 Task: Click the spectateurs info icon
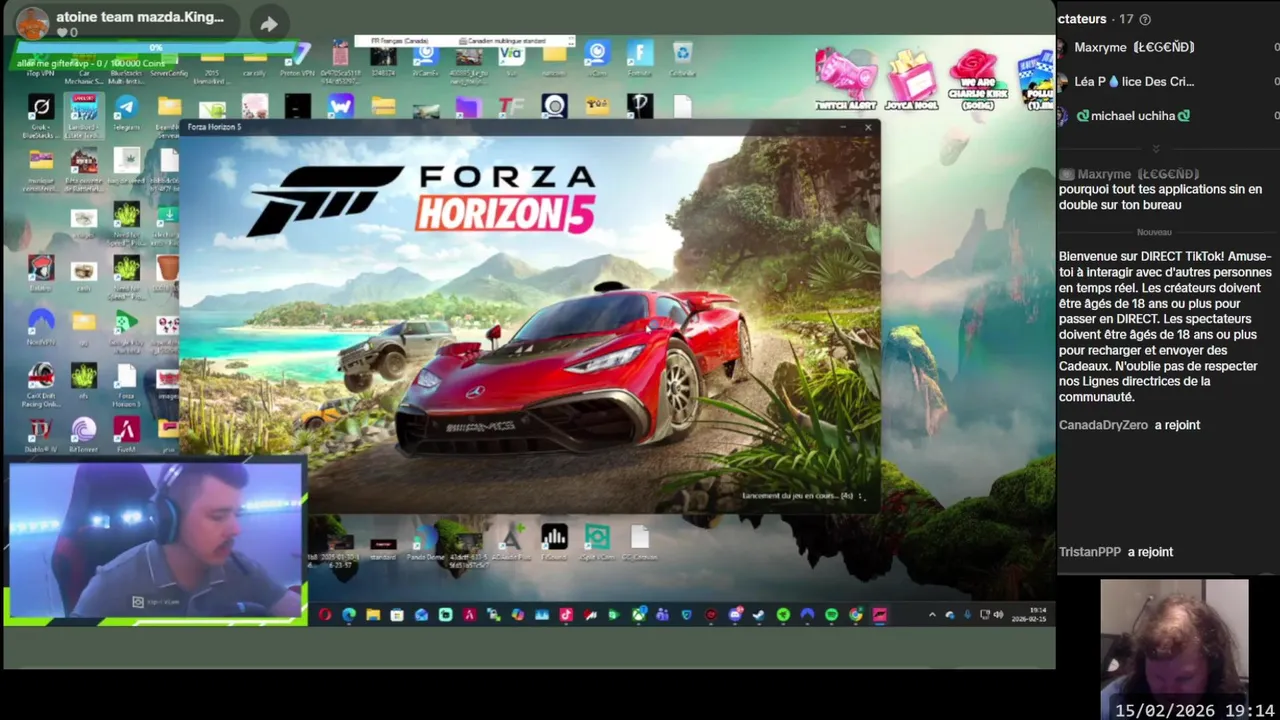[1145, 19]
